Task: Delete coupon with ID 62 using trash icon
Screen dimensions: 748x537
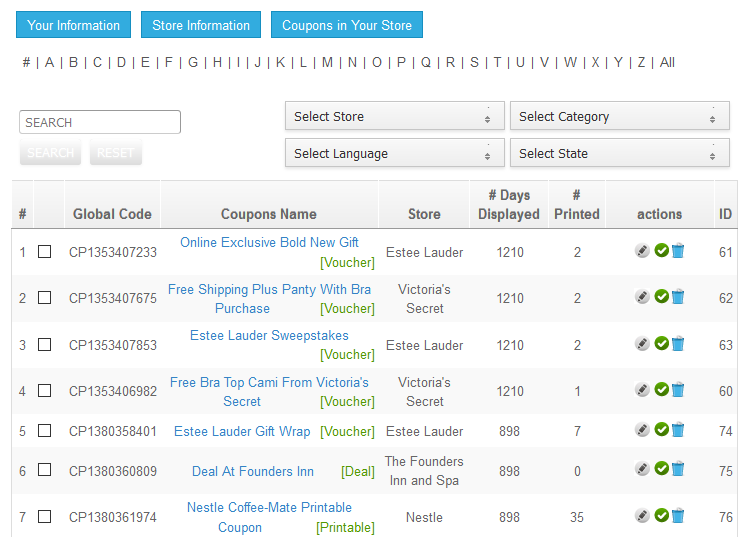Action: coord(678,297)
